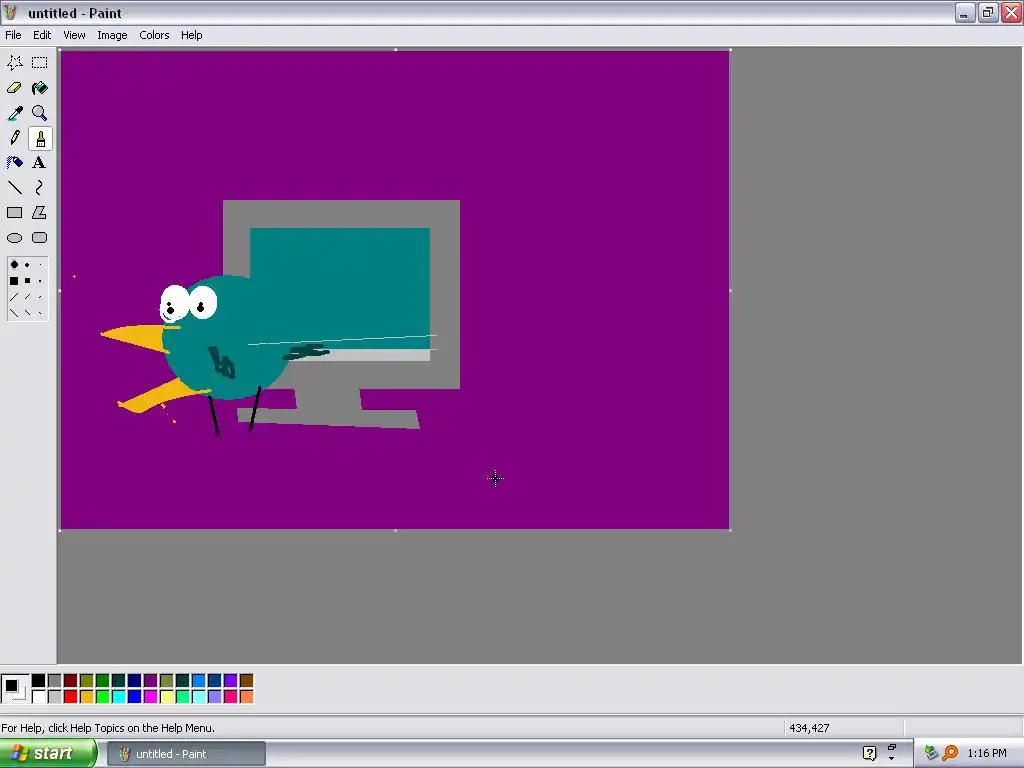Open the Edit menu
The height and width of the screenshot is (768, 1024).
click(x=42, y=35)
